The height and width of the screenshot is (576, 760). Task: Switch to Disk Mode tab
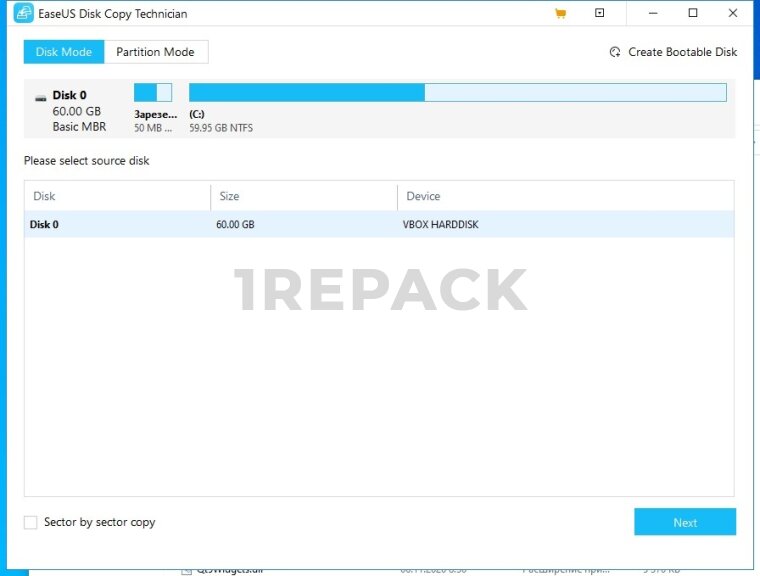(x=63, y=52)
